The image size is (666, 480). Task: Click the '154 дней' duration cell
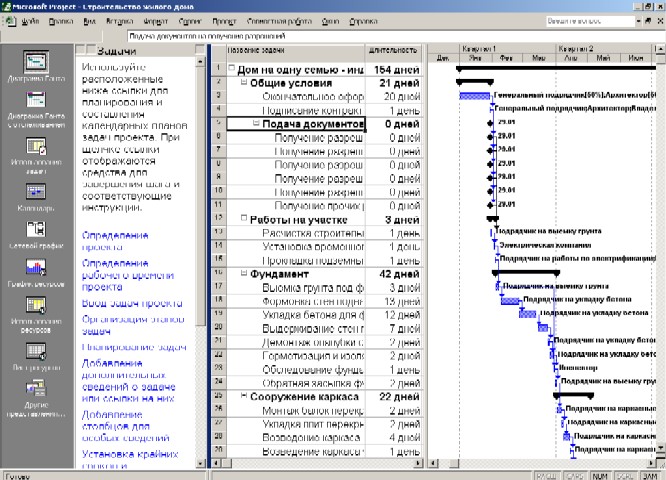(x=393, y=69)
